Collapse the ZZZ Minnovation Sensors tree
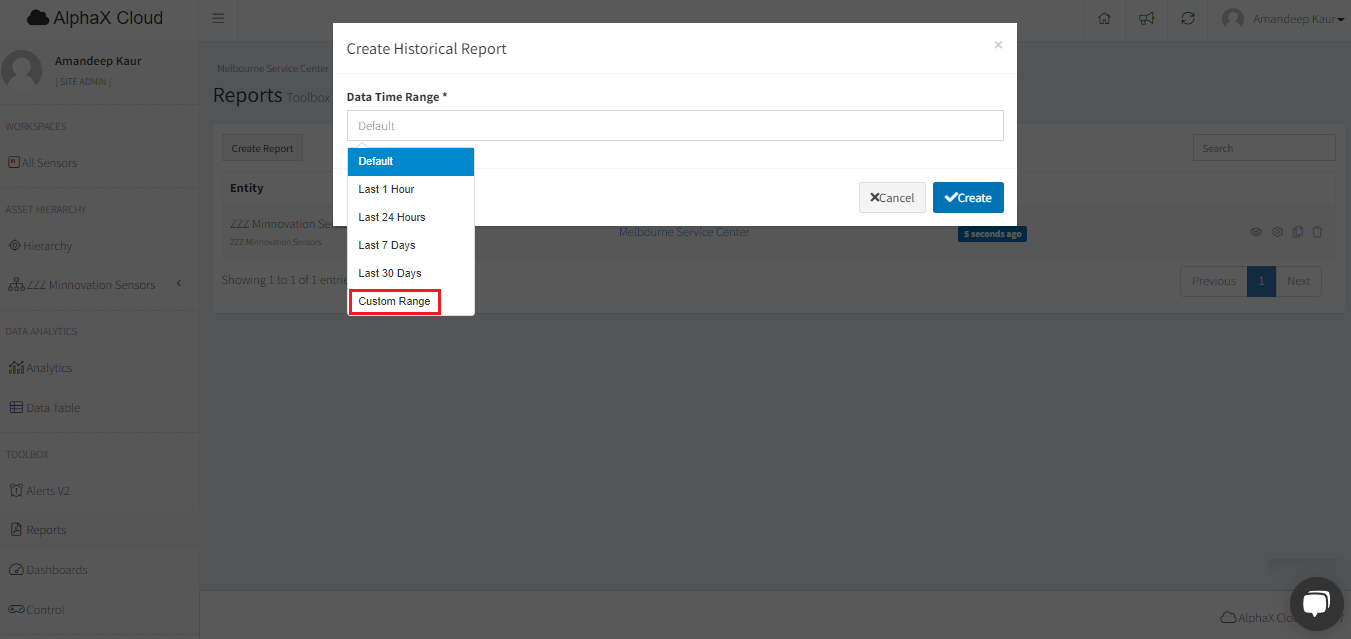Screen dimensions: 1351x639 179,284
